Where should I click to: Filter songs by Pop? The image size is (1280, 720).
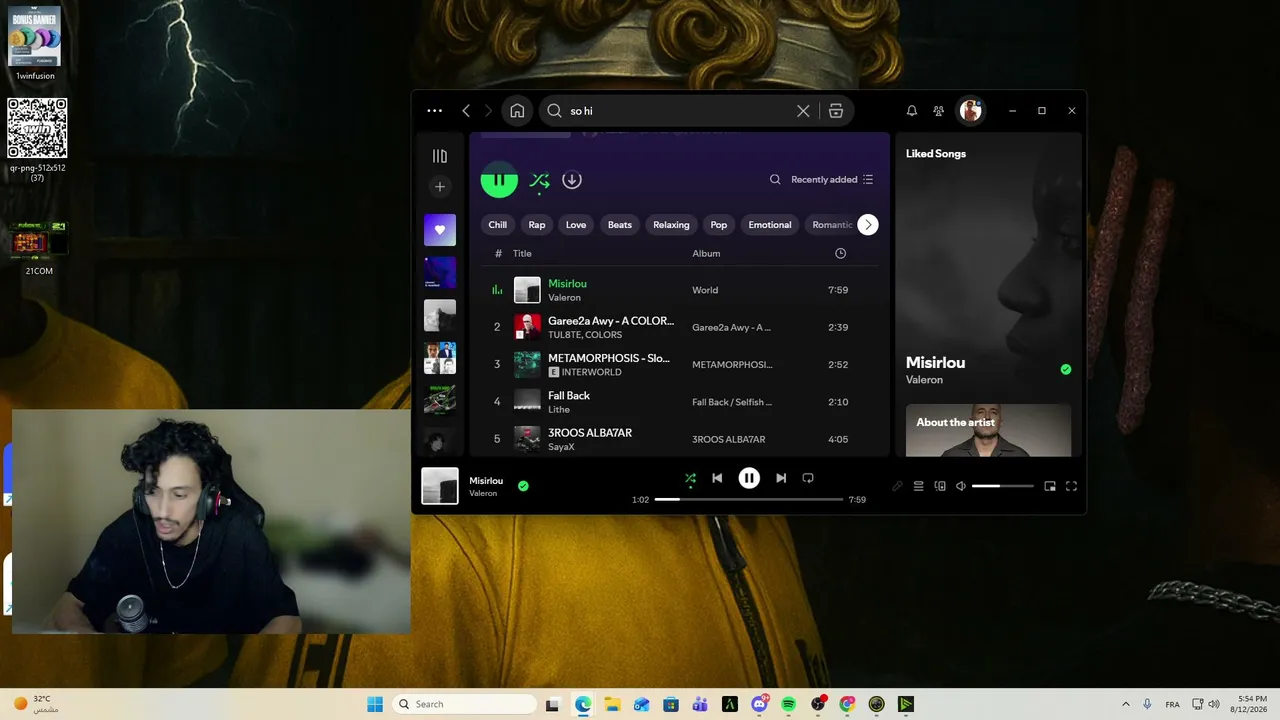pos(719,225)
